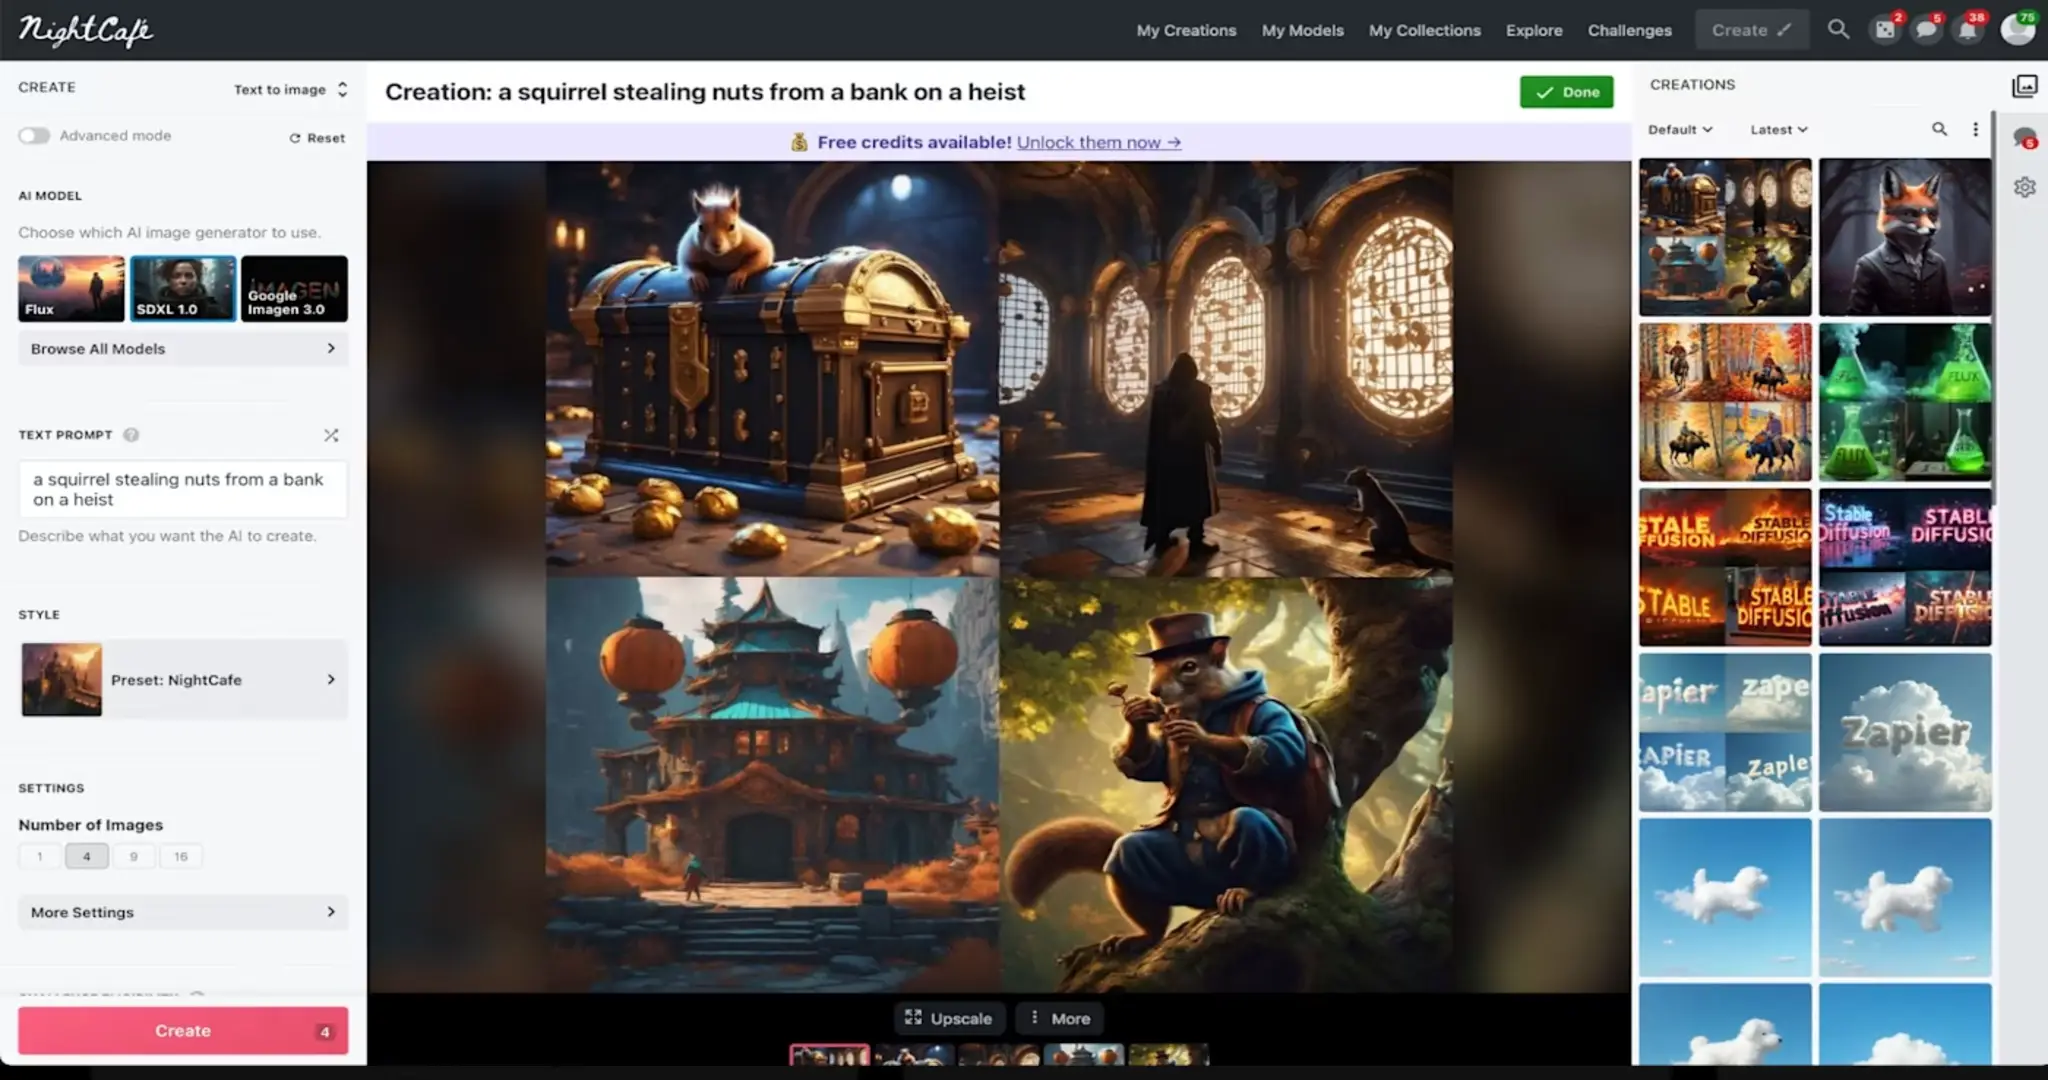This screenshot has height=1080, width=2048.
Task: Click the pink Create button
Action: (183, 1030)
